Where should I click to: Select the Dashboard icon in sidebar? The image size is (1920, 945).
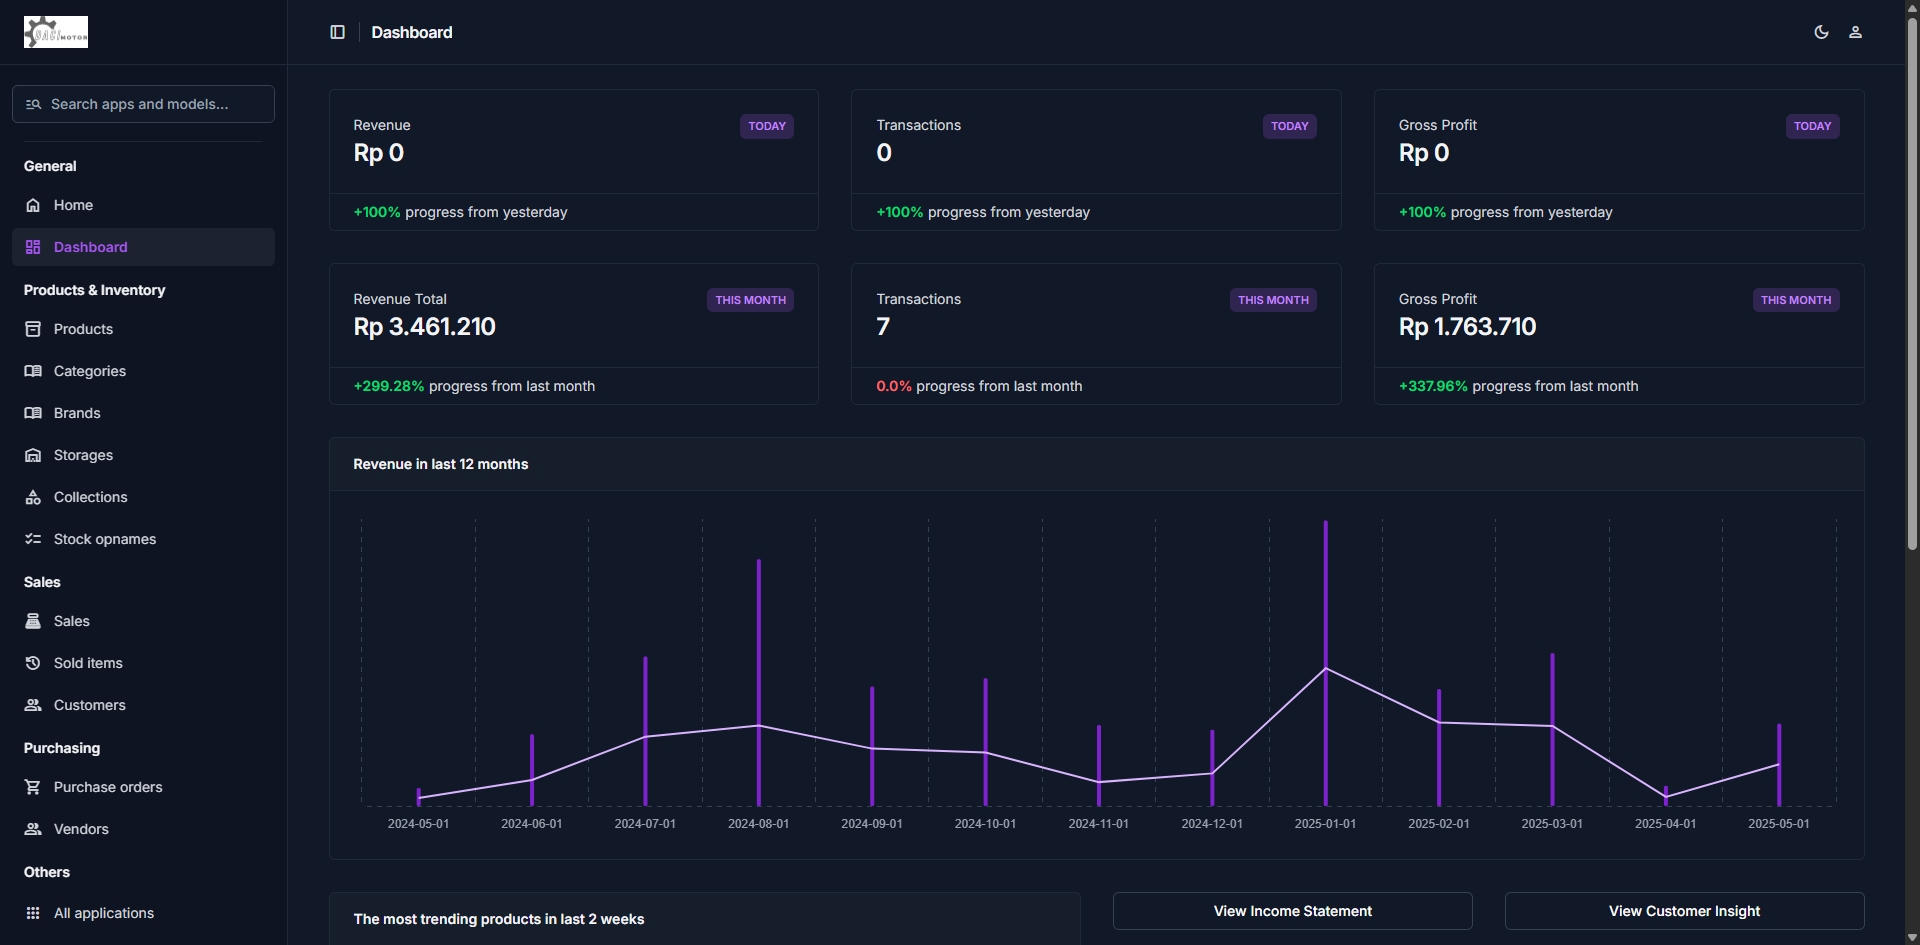click(x=33, y=247)
